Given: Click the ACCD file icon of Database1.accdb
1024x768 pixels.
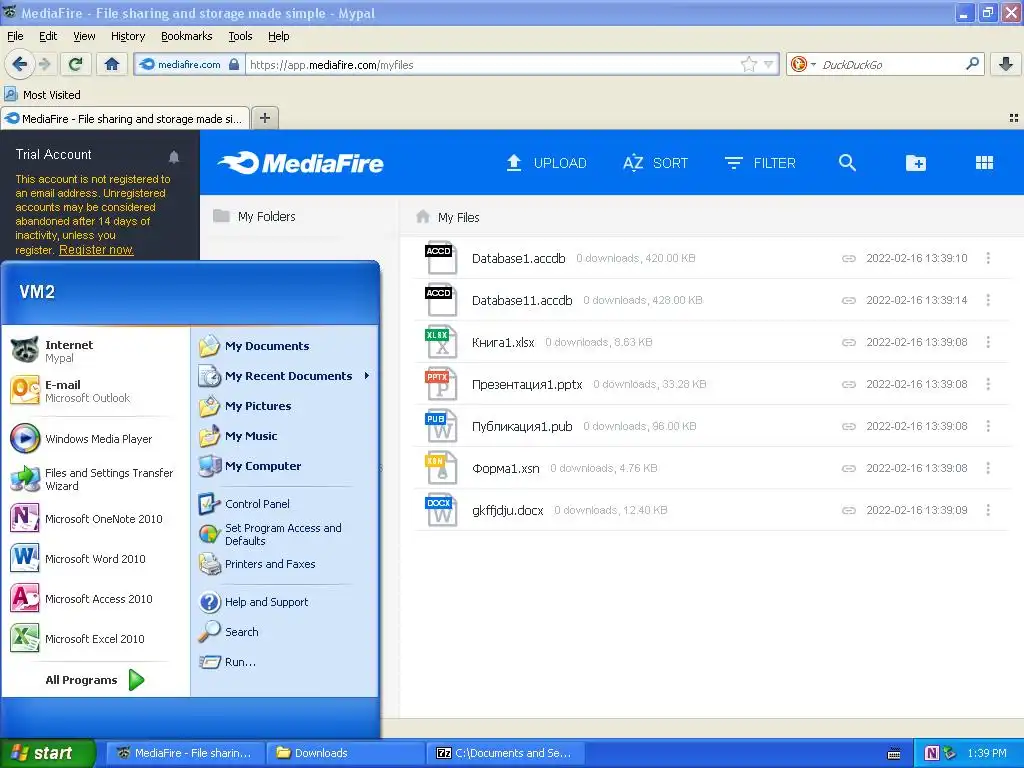Looking at the screenshot, I should point(441,259).
